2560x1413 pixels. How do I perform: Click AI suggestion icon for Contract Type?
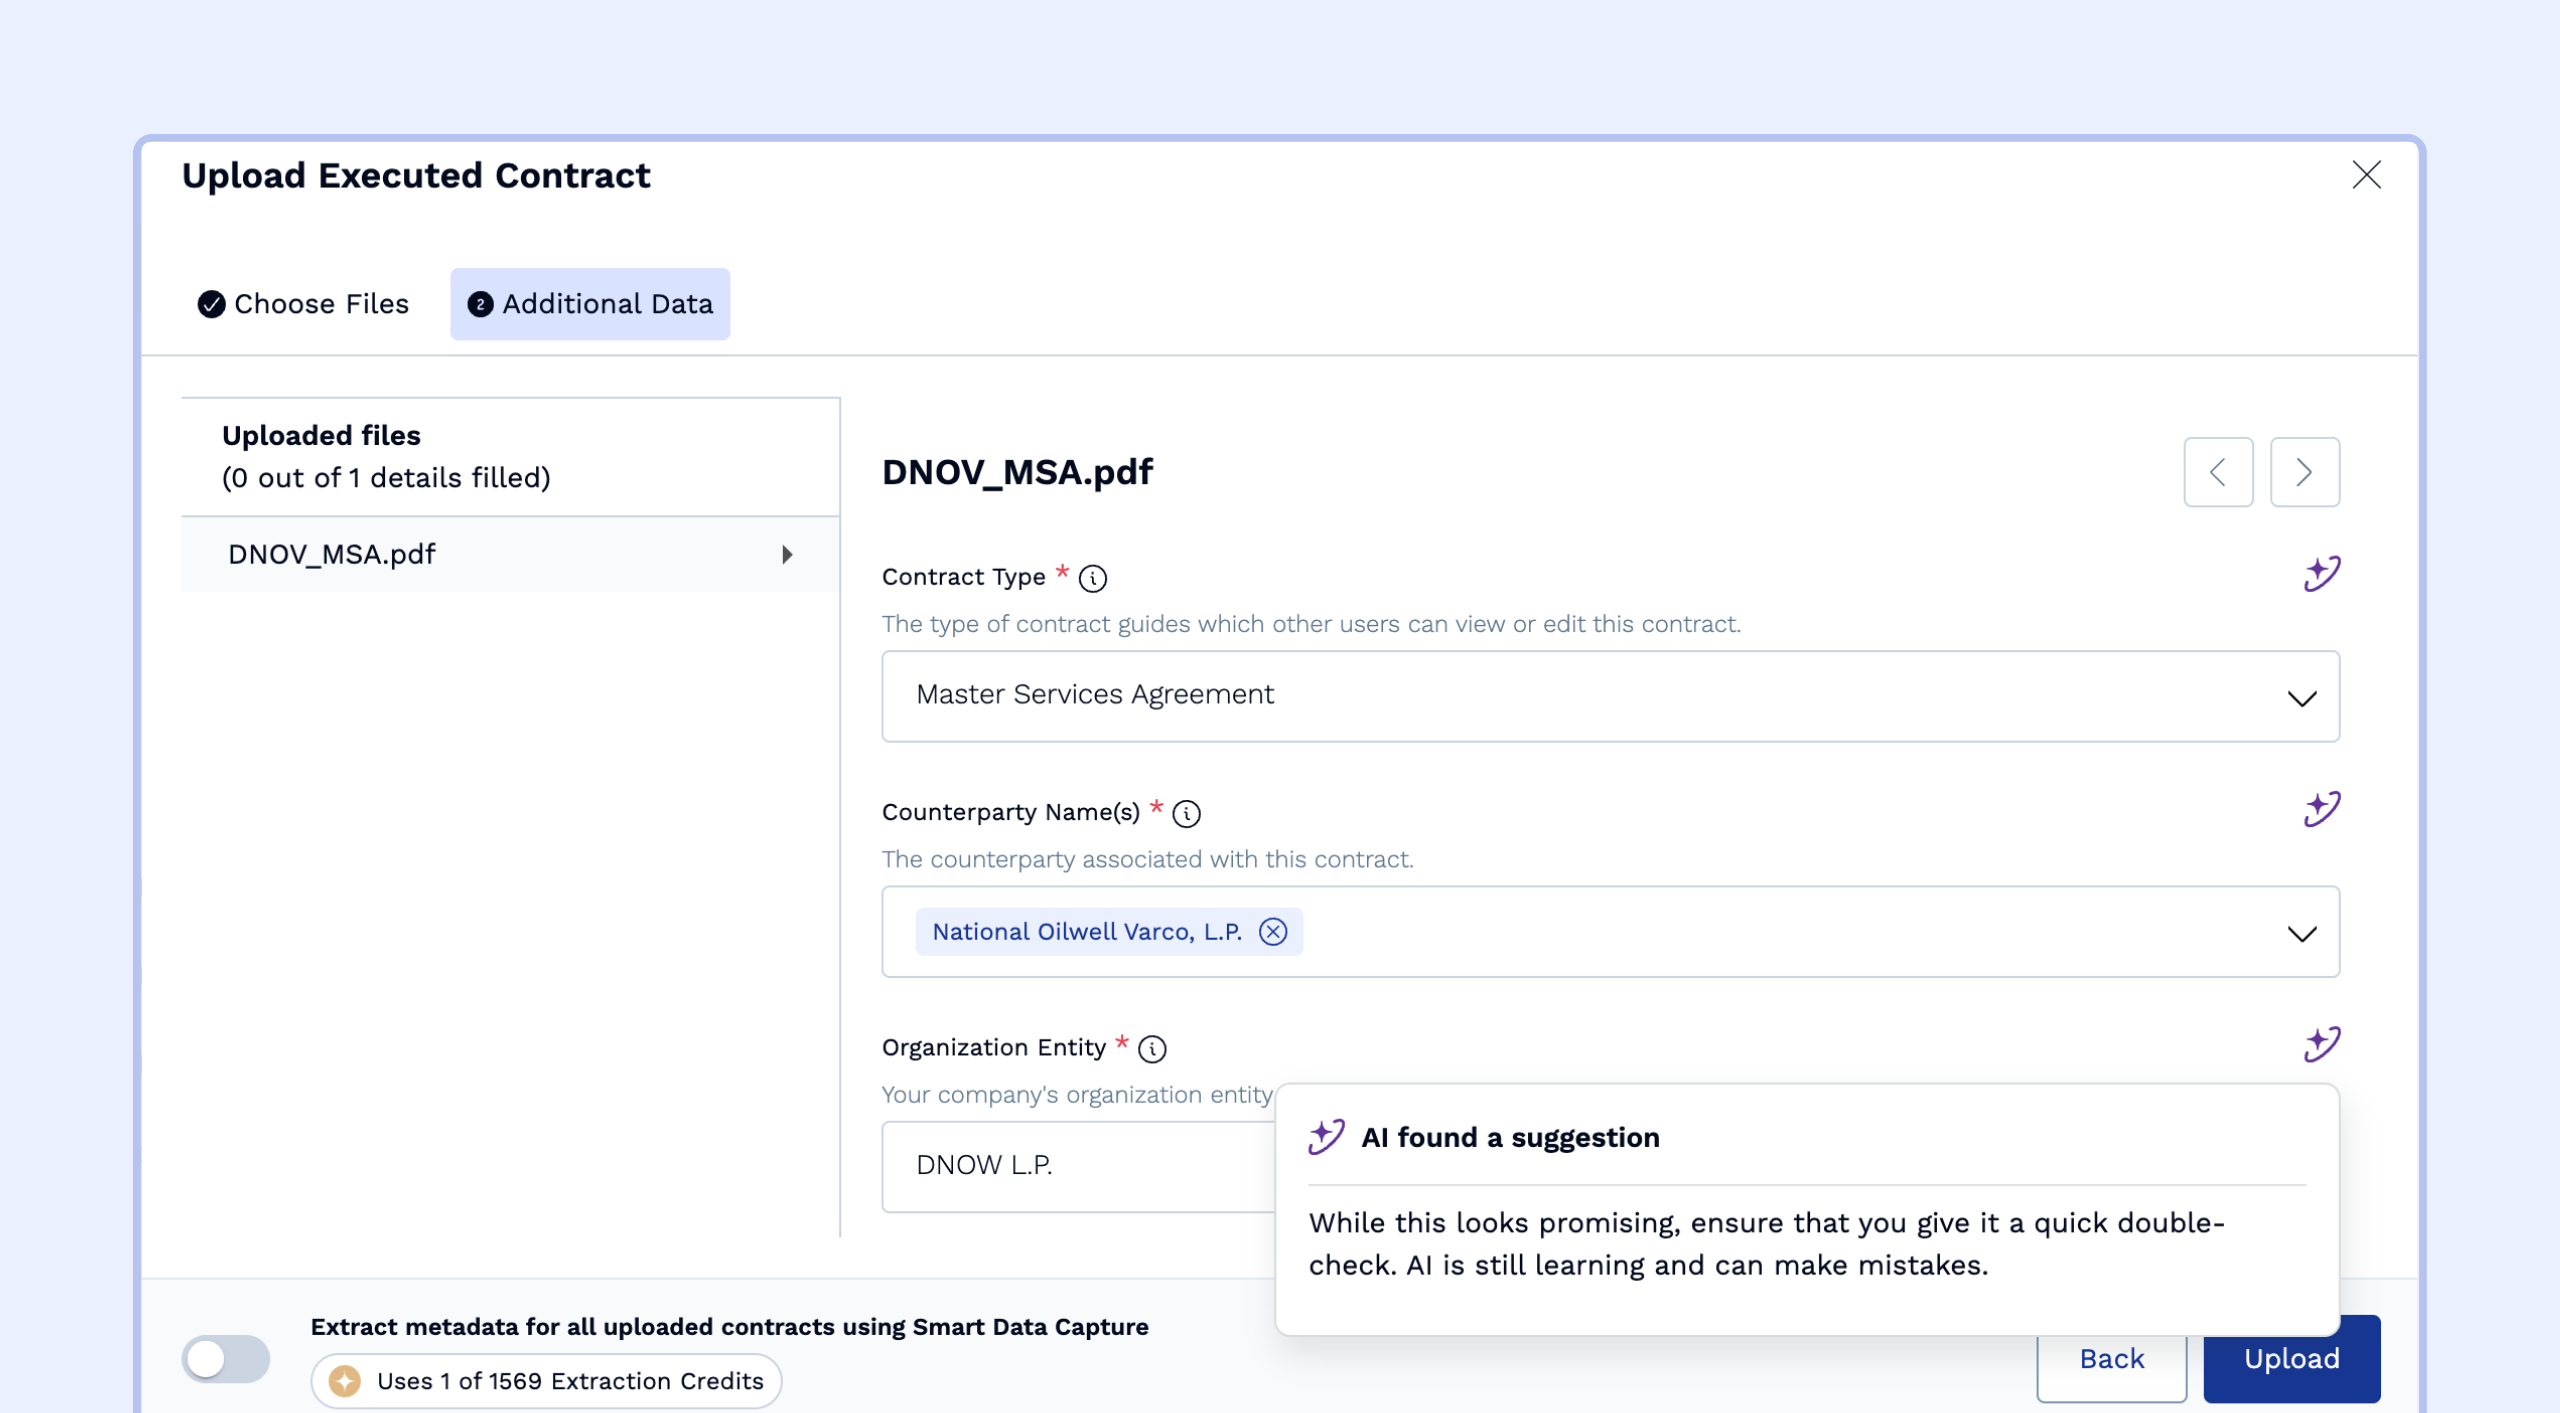point(2321,574)
